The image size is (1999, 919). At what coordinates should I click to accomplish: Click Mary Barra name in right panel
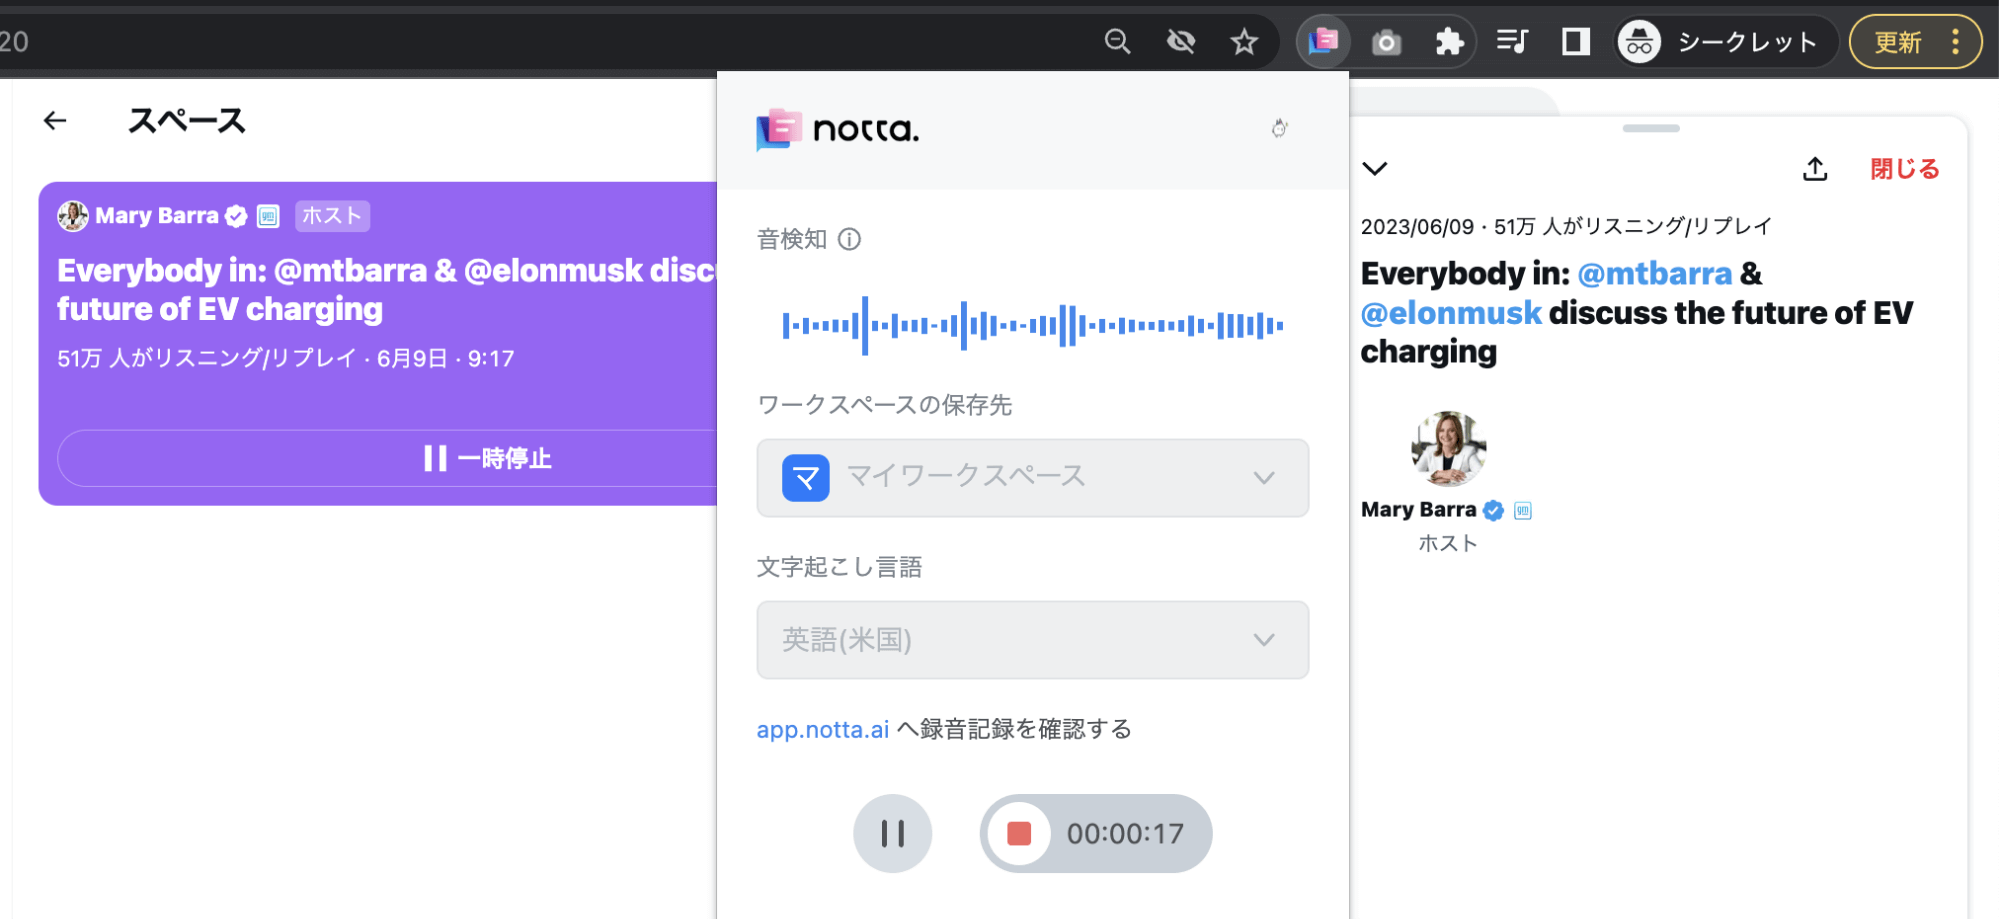[1418, 510]
